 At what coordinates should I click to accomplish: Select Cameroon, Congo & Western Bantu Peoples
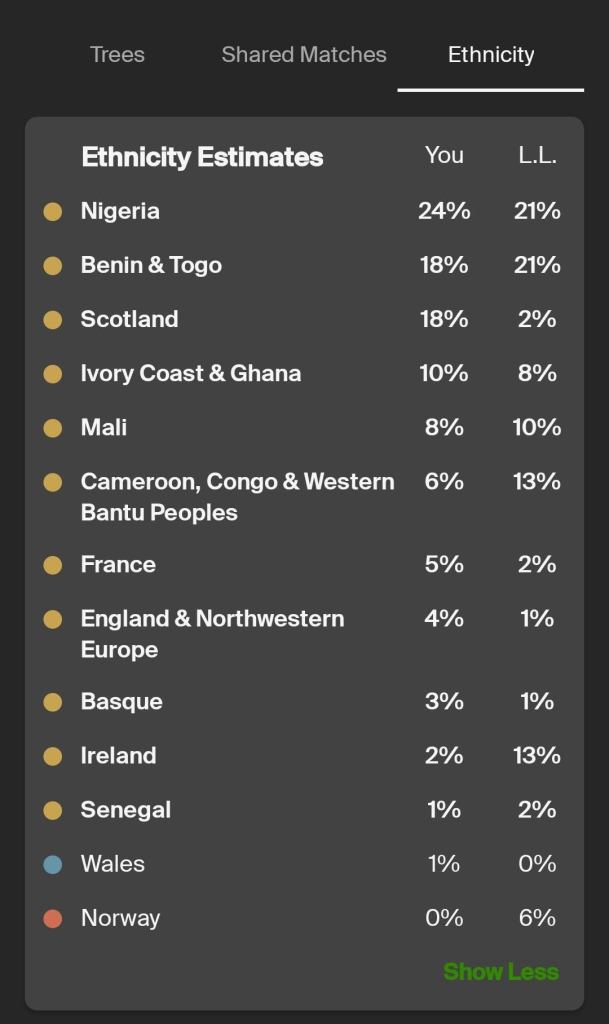click(x=237, y=496)
